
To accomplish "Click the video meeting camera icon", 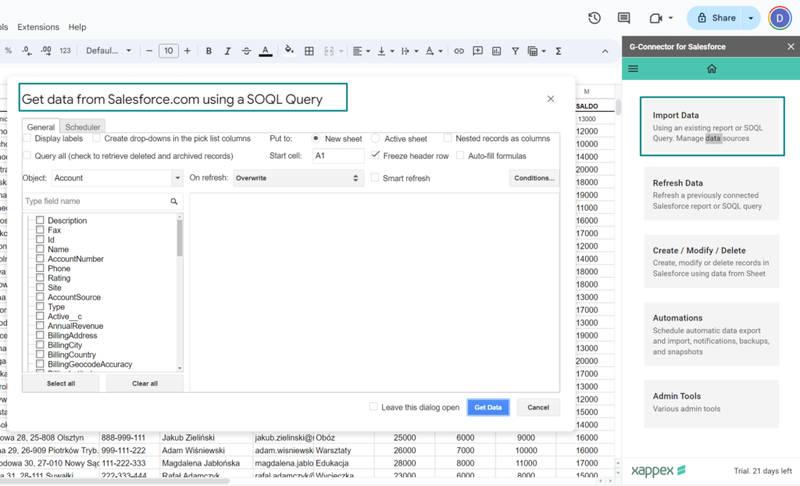I will (x=656, y=18).
